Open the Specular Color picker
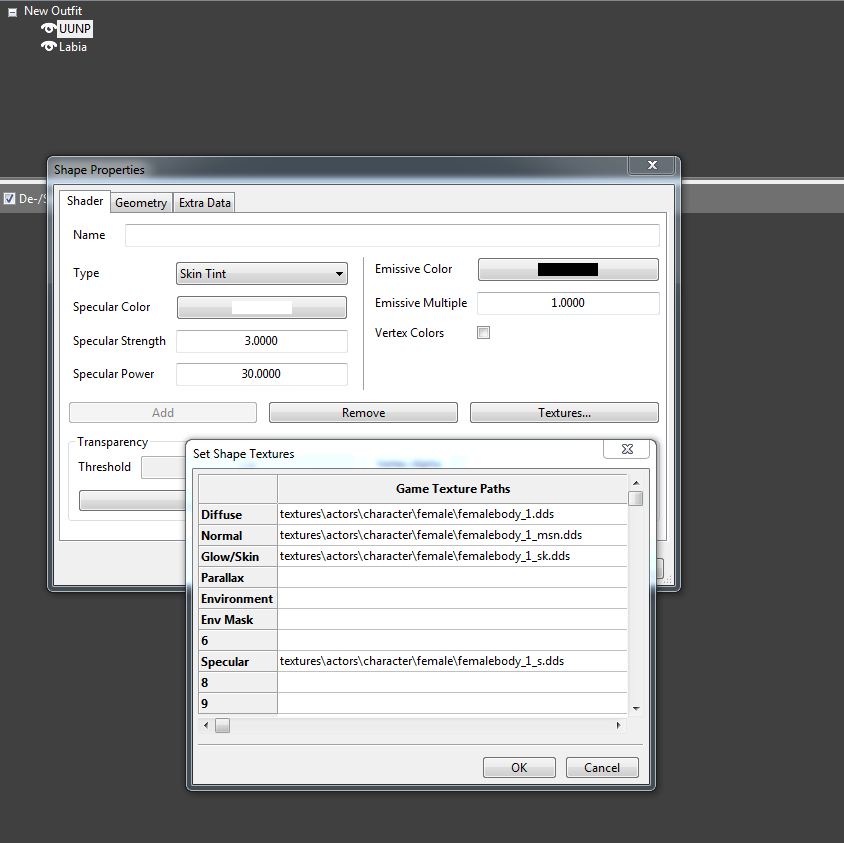The image size is (844, 843). click(x=262, y=307)
